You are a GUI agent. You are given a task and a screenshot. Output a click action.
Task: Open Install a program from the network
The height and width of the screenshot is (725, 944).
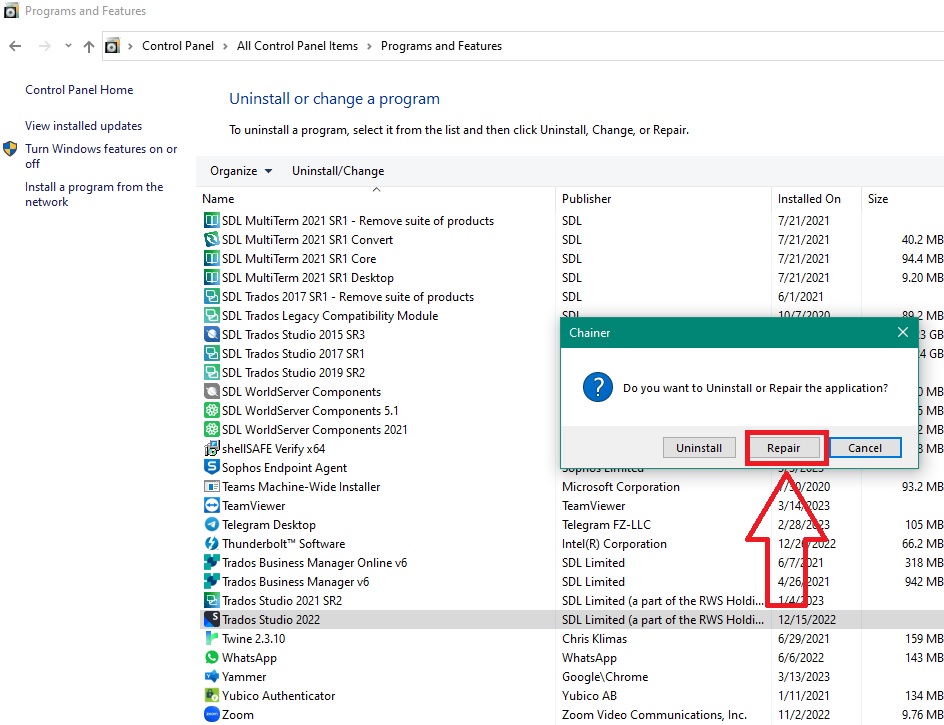tap(94, 194)
